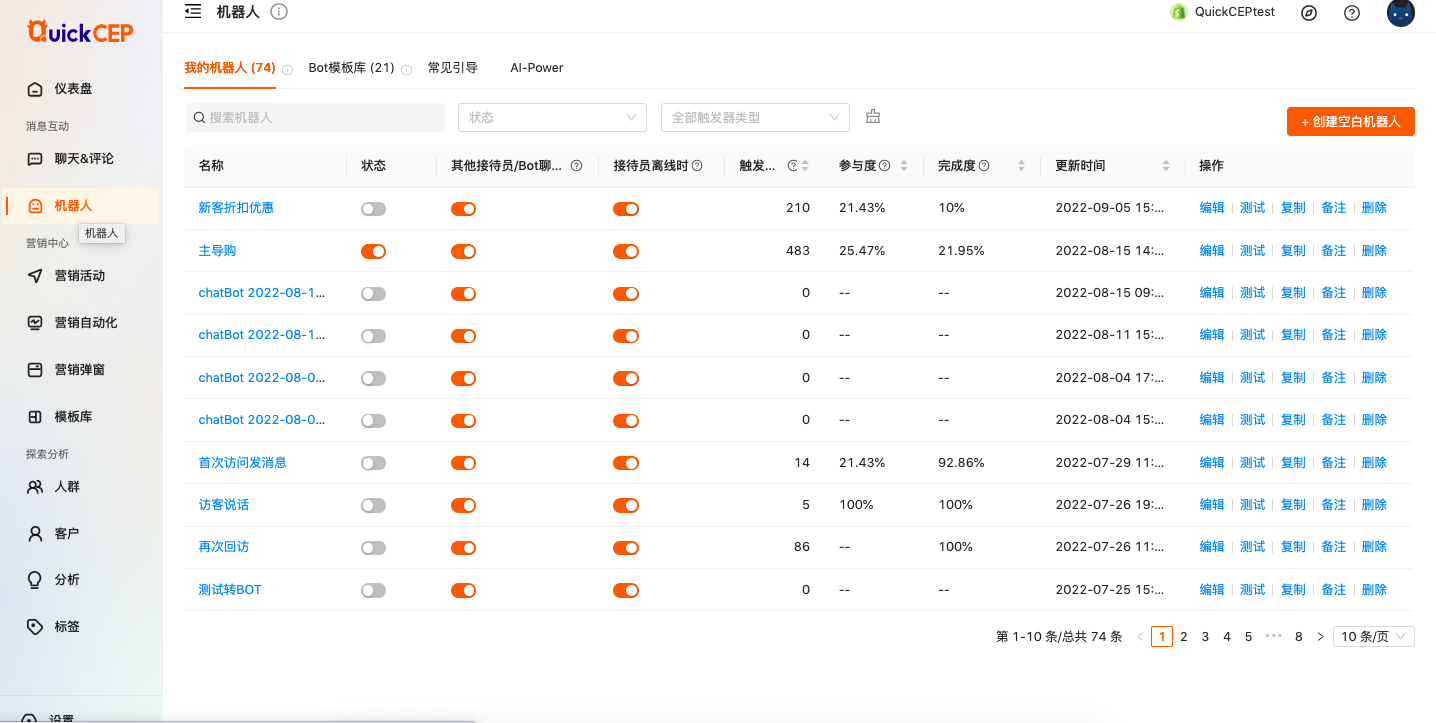Screen dimensions: 1436x723
Task: Click 编辑 for 主导购 row
Action: click(x=1212, y=251)
